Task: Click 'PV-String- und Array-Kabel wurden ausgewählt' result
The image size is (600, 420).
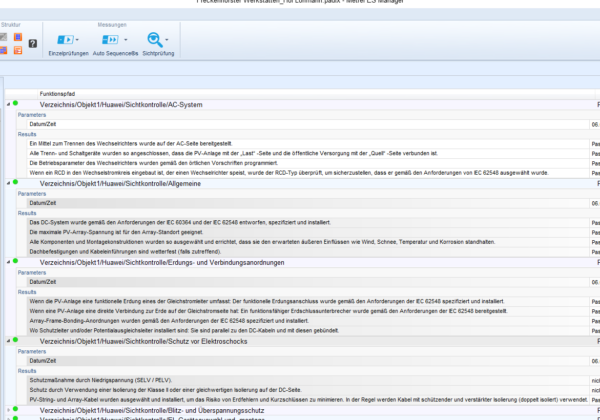Action: click(308, 400)
